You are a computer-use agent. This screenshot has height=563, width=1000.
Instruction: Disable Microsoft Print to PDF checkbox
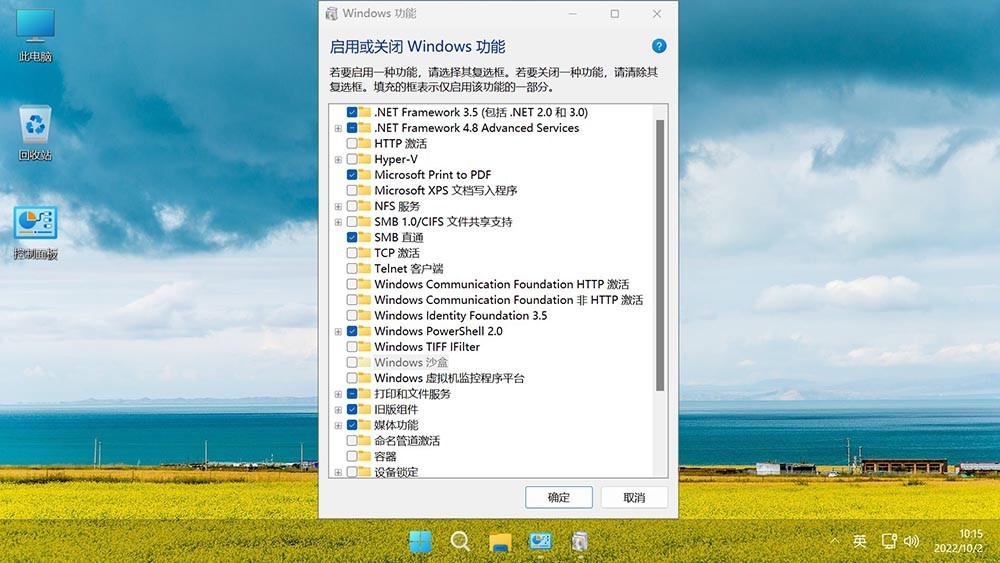[351, 175]
